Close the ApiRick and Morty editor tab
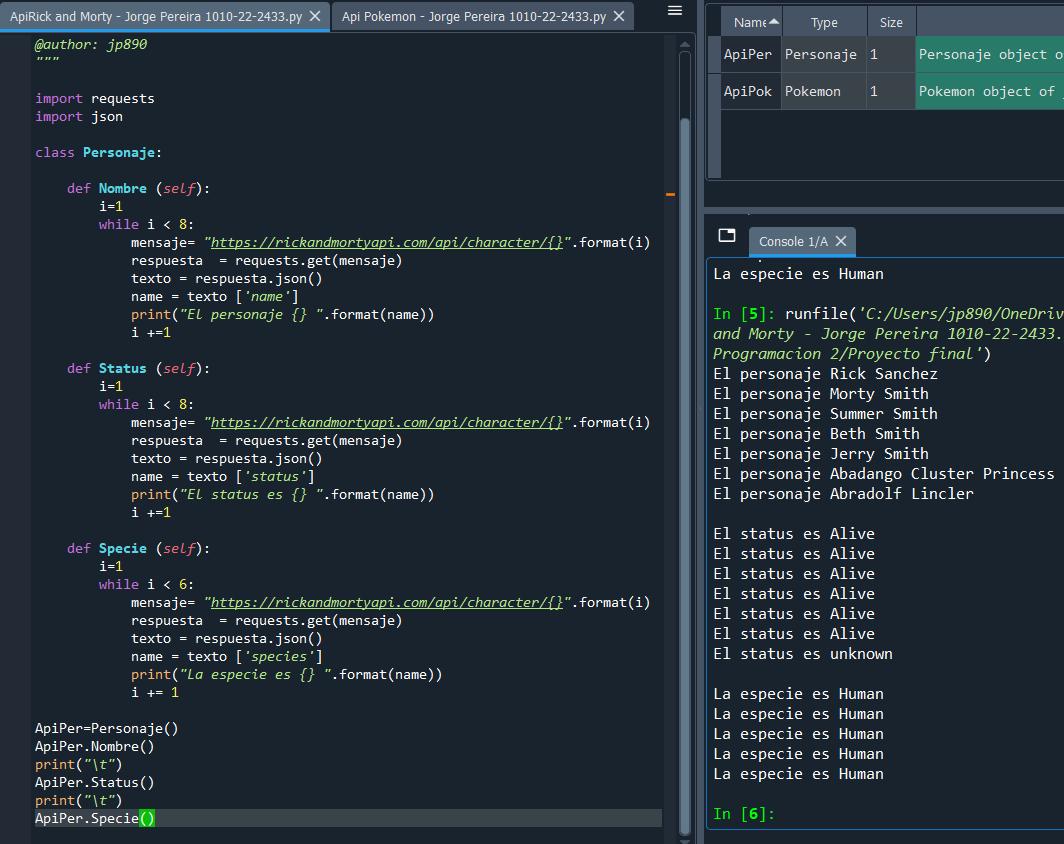The image size is (1064, 844). 315,16
